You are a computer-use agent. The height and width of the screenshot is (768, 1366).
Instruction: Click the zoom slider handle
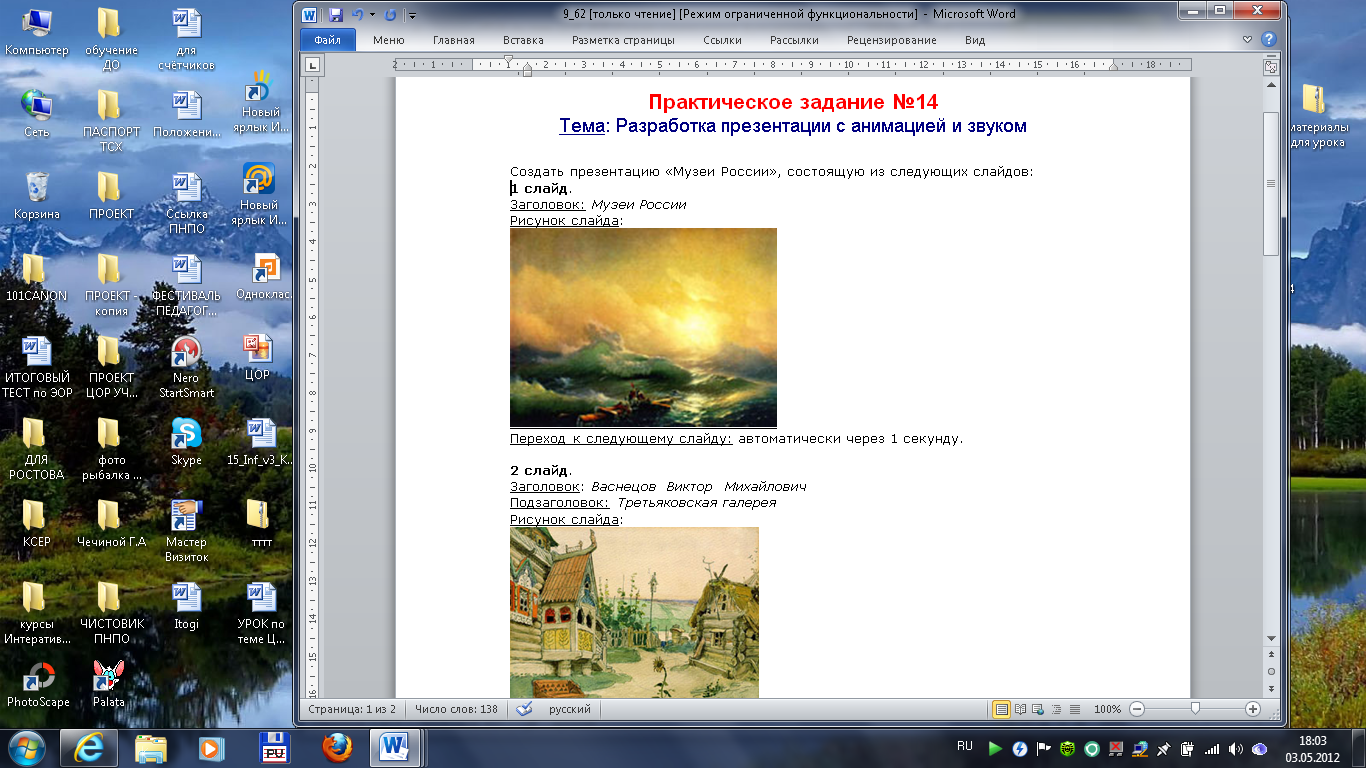(1194, 709)
